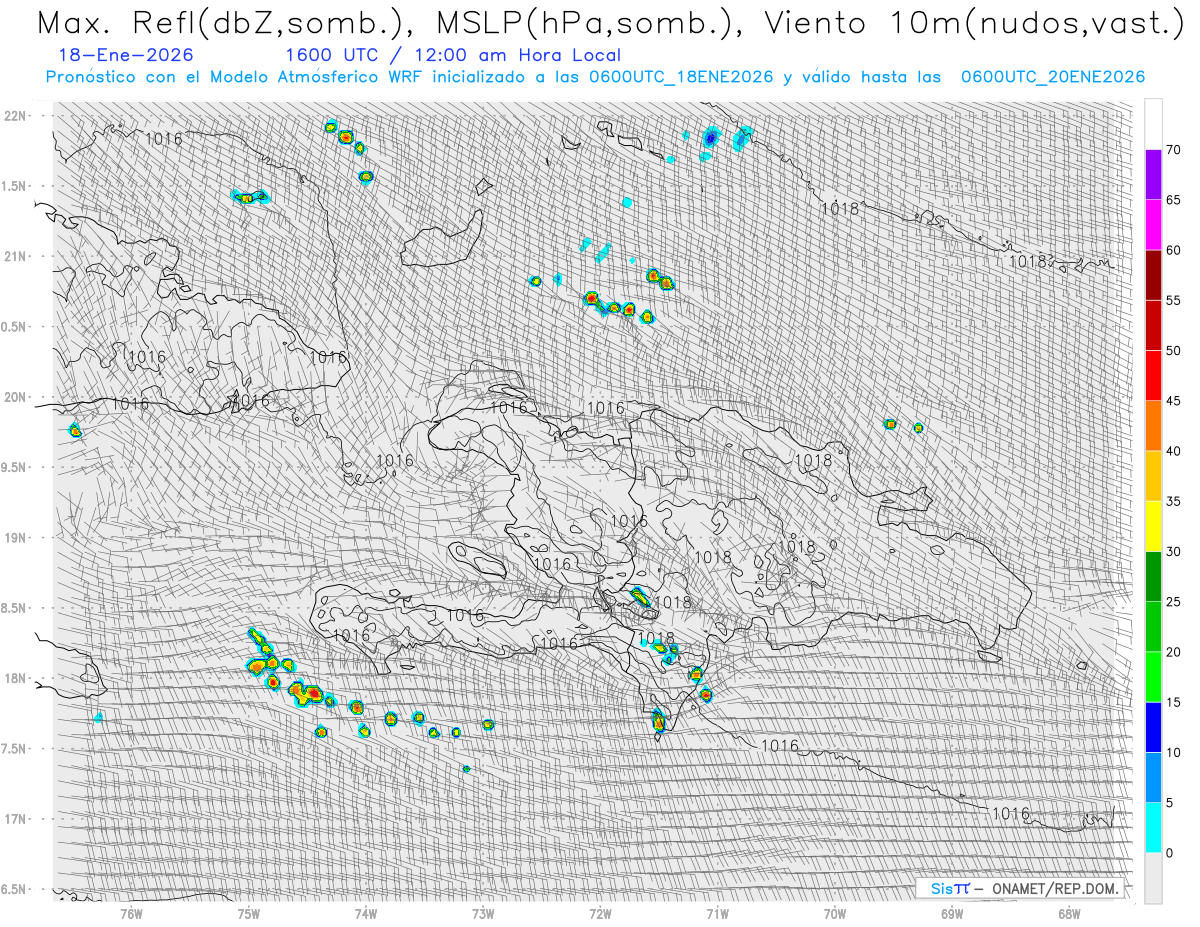This screenshot has height=927, width=1200.
Task: Click the colorbar value label '50'
Action: pyautogui.click(x=1174, y=351)
